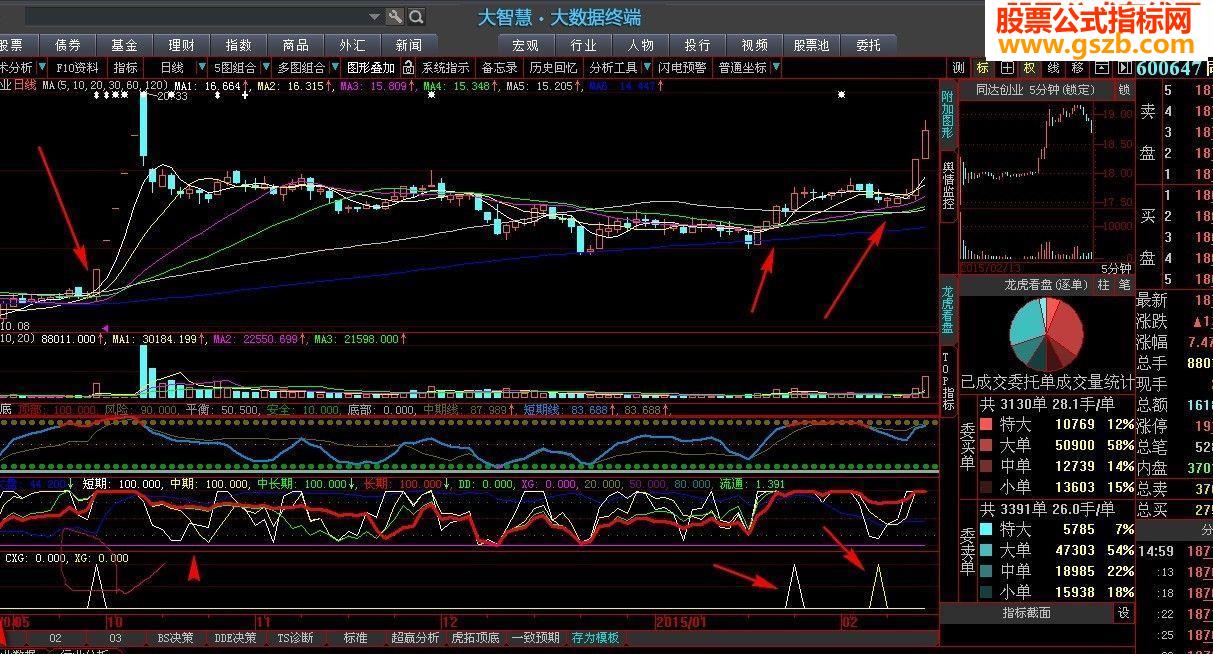Click the panel collapse box icon
The height and width of the screenshot is (654, 1213).
(1101, 68)
